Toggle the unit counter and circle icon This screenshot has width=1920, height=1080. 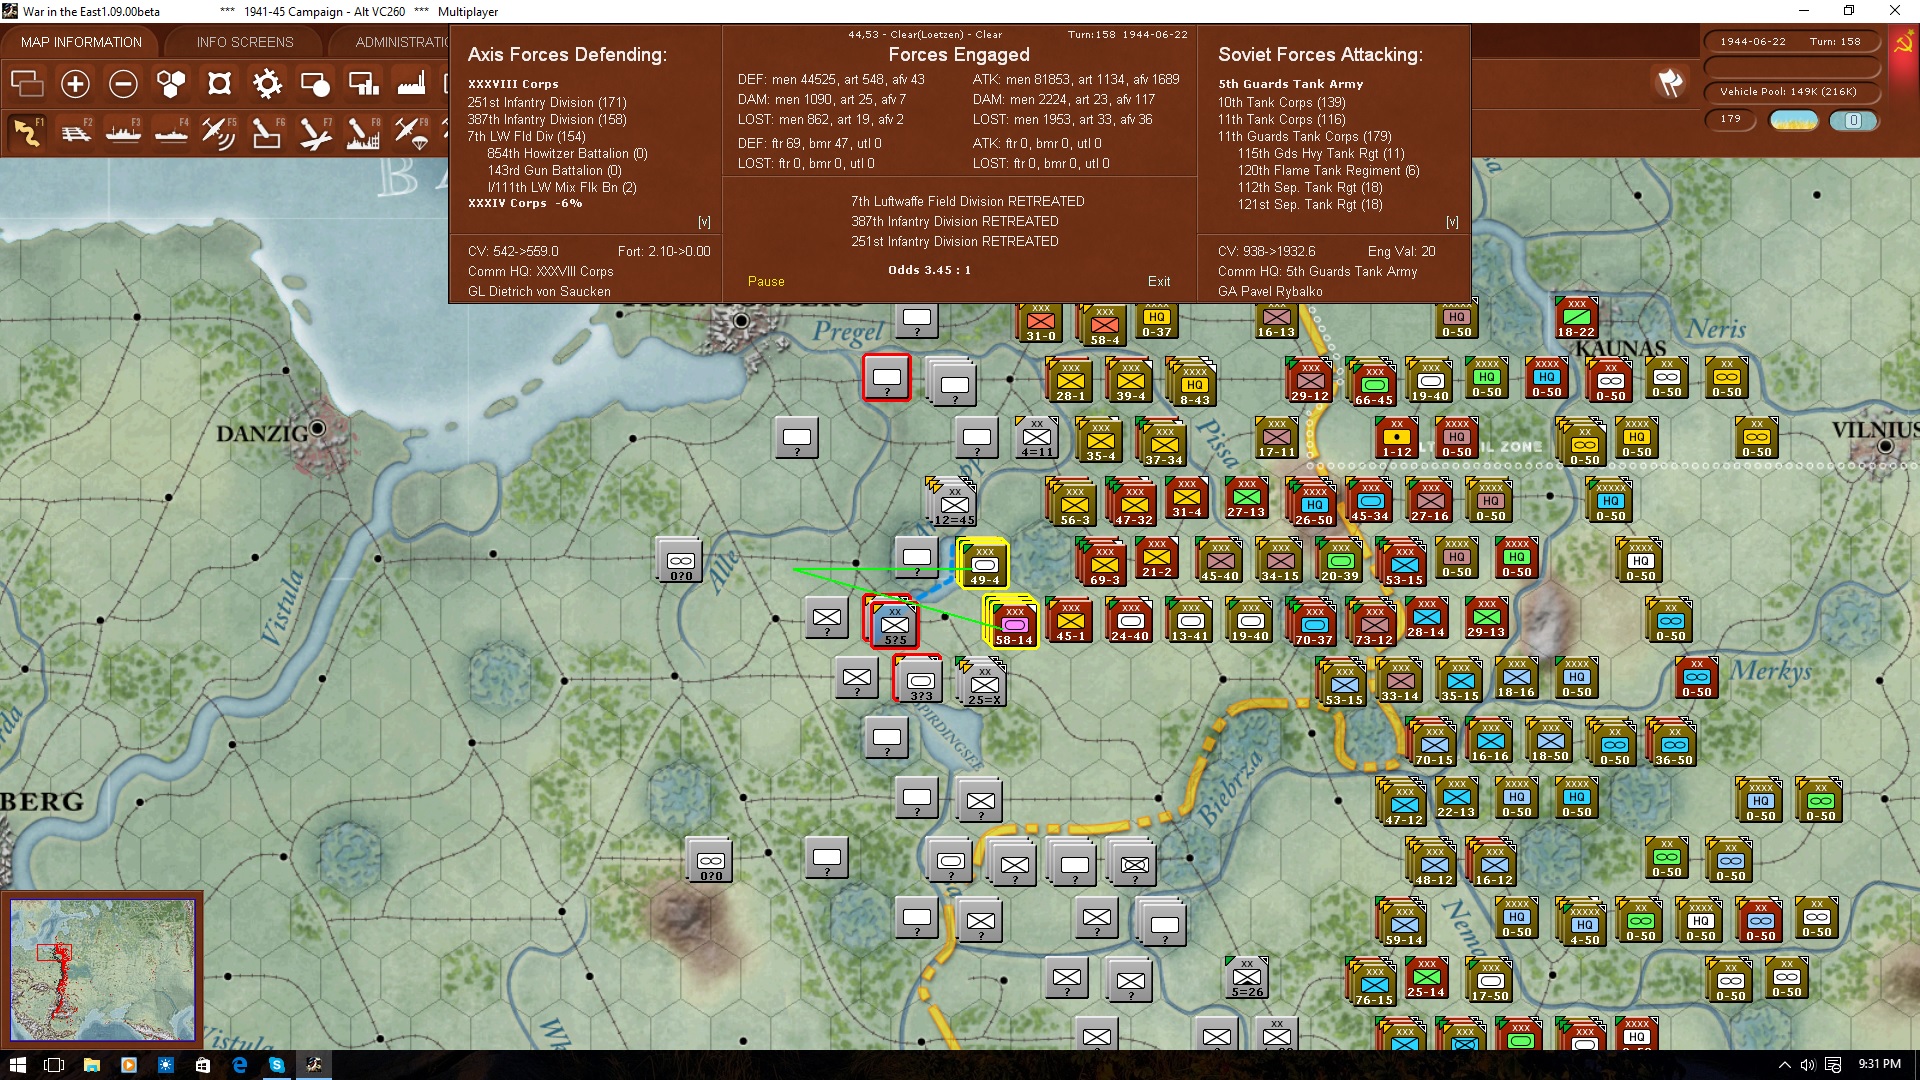[315, 84]
